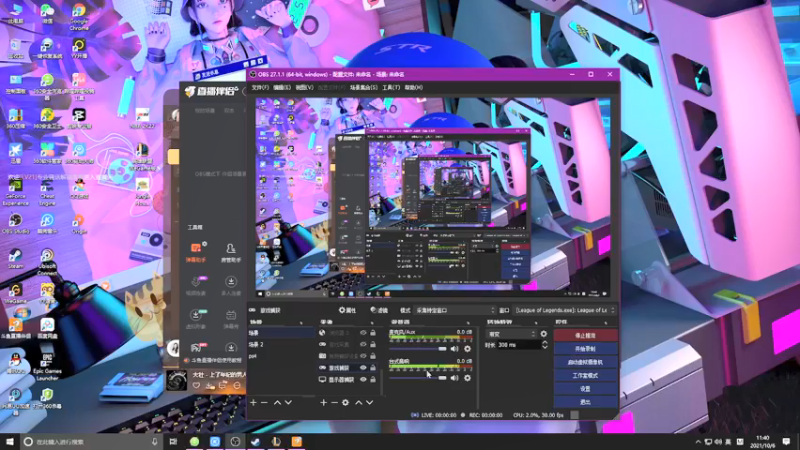Toggle visibility of Game Capture source (highlighted row)
This screenshot has height=450, width=800.
pyautogui.click(x=363, y=368)
